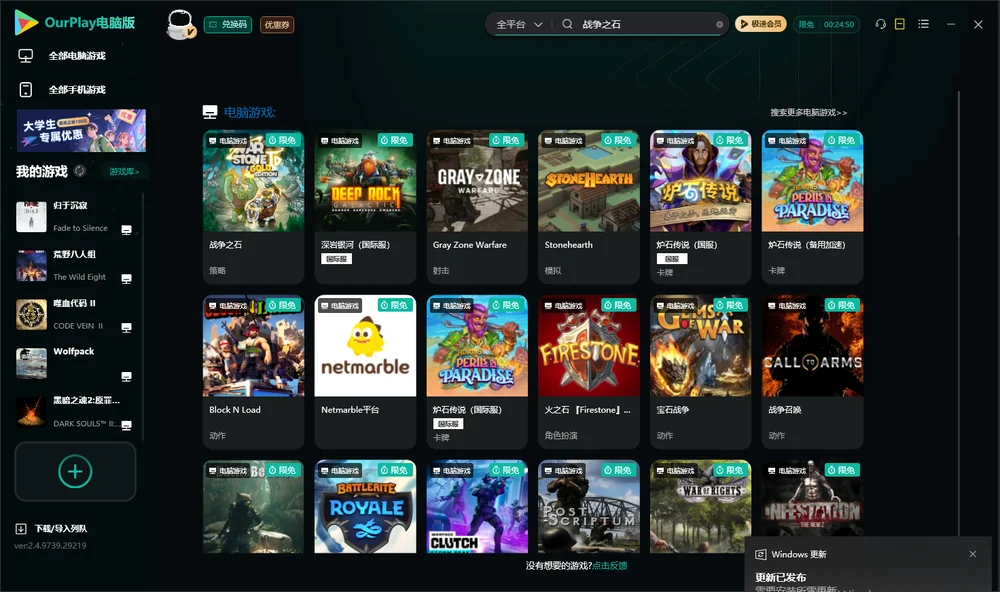Open the Deep Rock Galactic game cover

(x=365, y=181)
